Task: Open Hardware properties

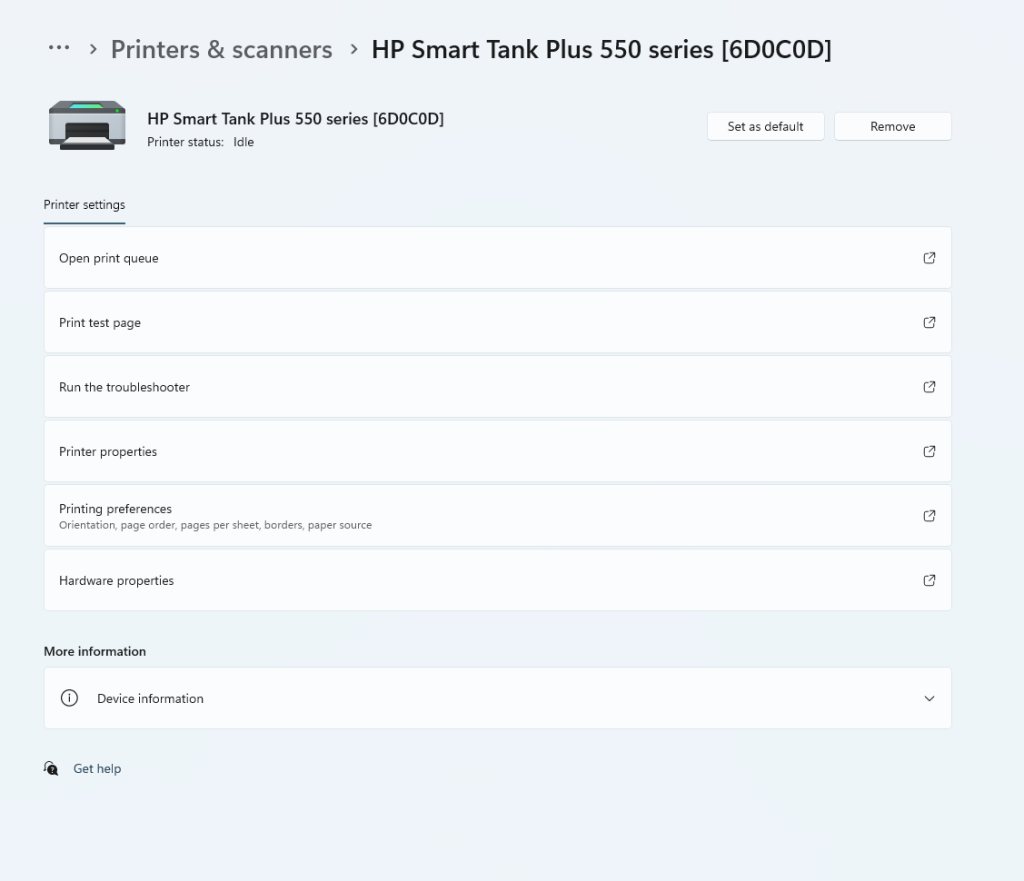Action: (498, 581)
